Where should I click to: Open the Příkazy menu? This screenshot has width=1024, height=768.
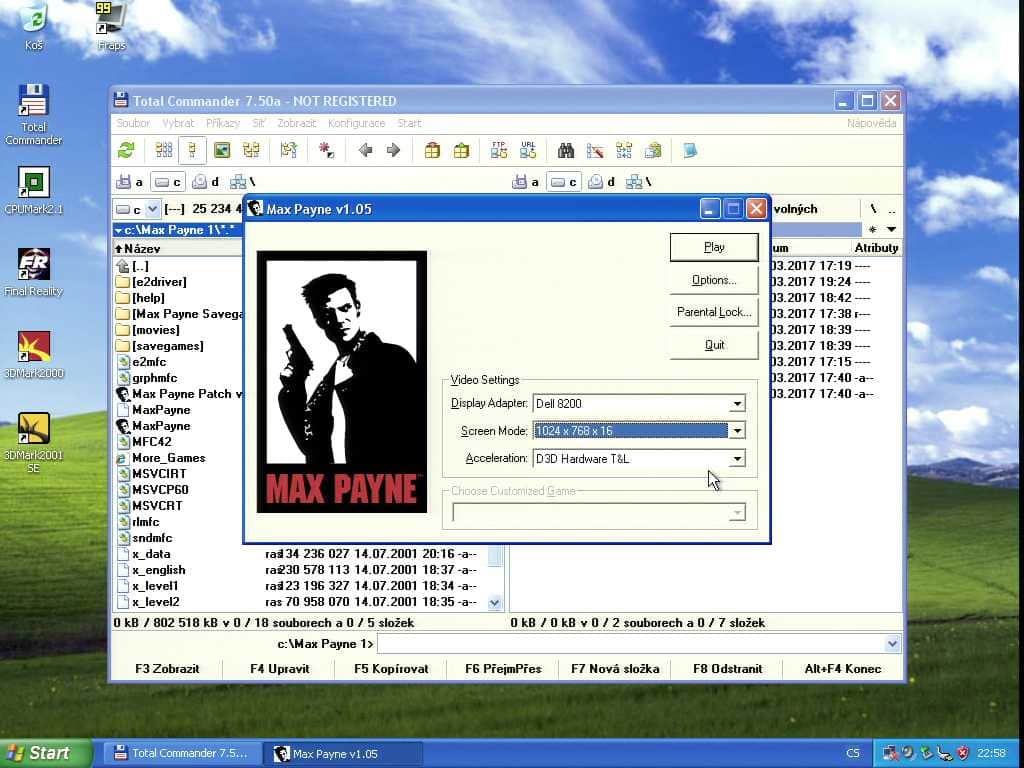(x=223, y=123)
